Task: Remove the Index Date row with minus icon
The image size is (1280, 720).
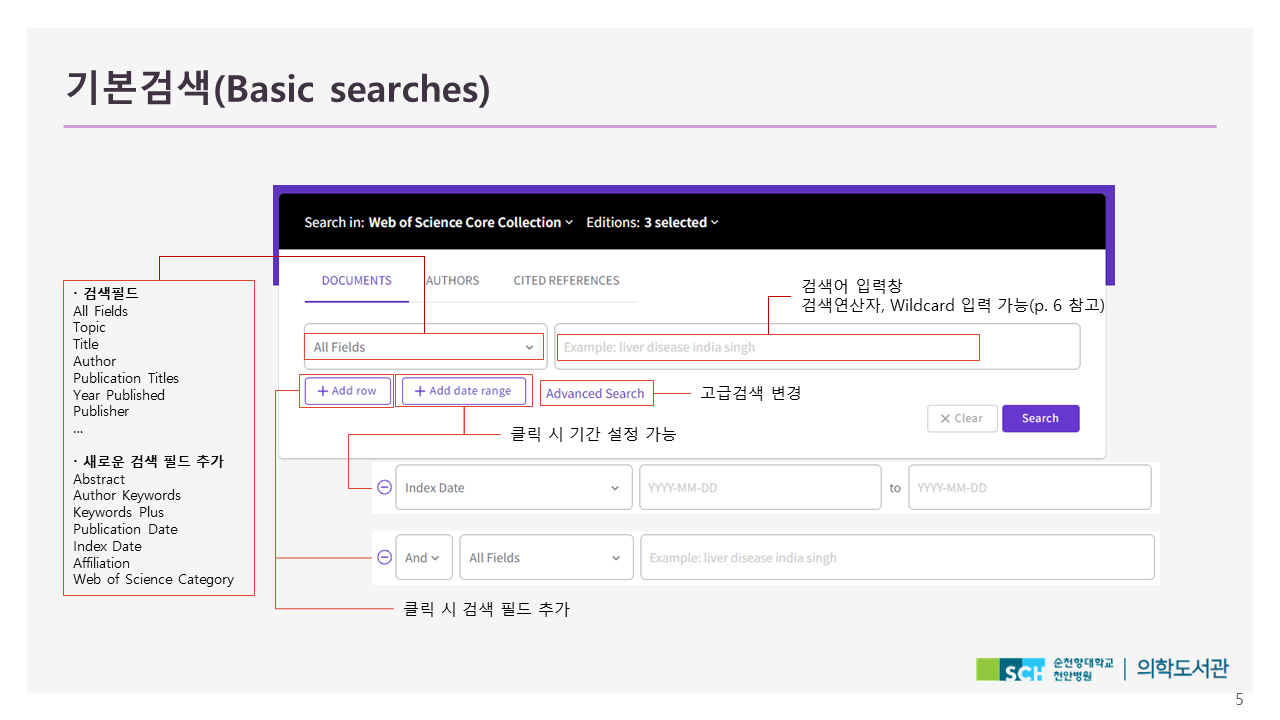Action: tap(384, 487)
